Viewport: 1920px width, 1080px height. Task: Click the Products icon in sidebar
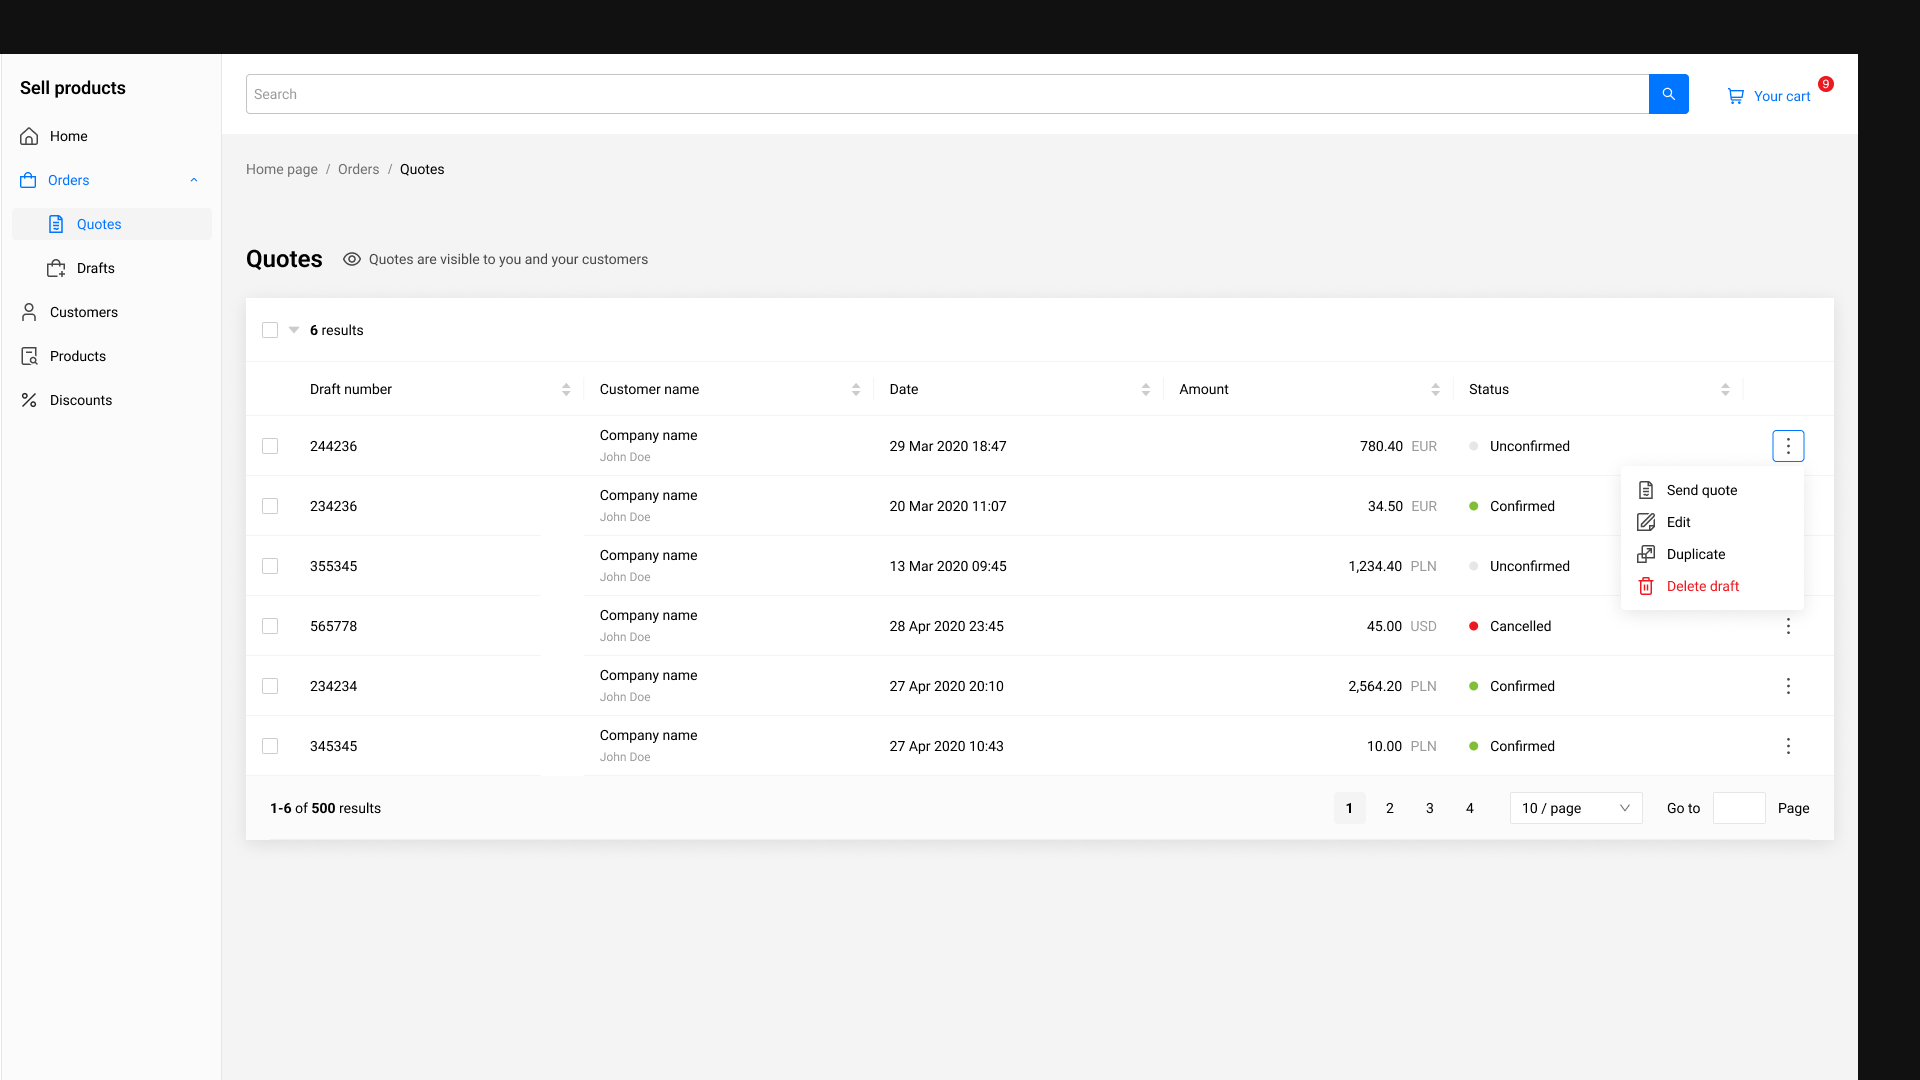pos(29,356)
